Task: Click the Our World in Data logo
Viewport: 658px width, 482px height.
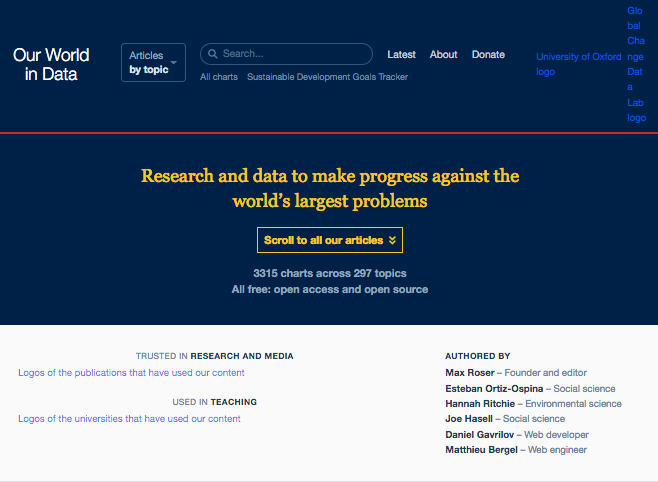Action: pyautogui.click(x=51, y=64)
